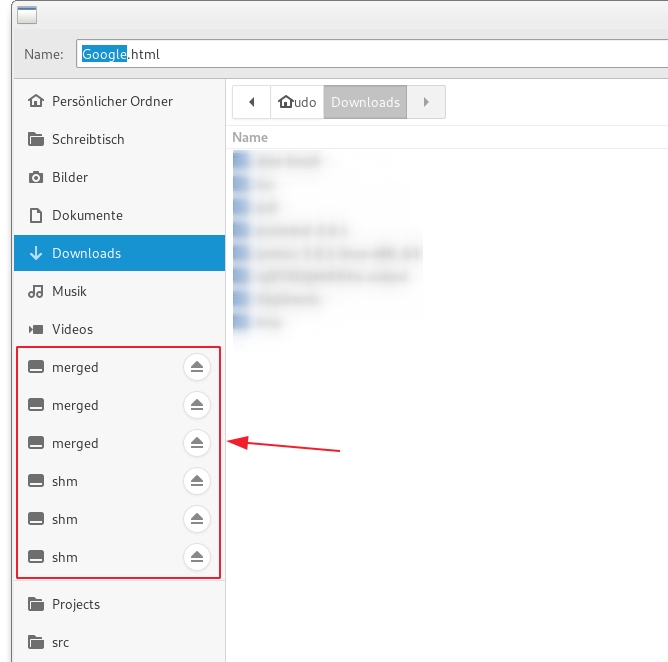668x662 pixels.
Task: Open the window menu icon in title bar
Action: (x=27, y=14)
